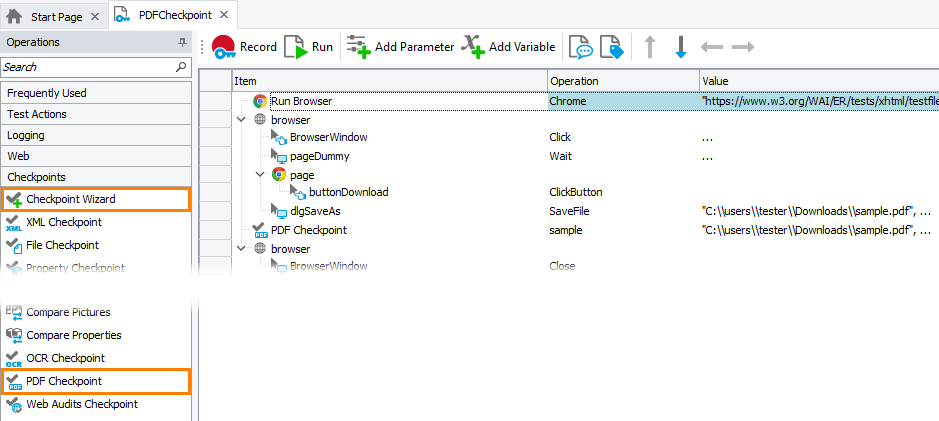Collapse the page tree node
The width and height of the screenshot is (939, 421).
[x=260, y=174]
